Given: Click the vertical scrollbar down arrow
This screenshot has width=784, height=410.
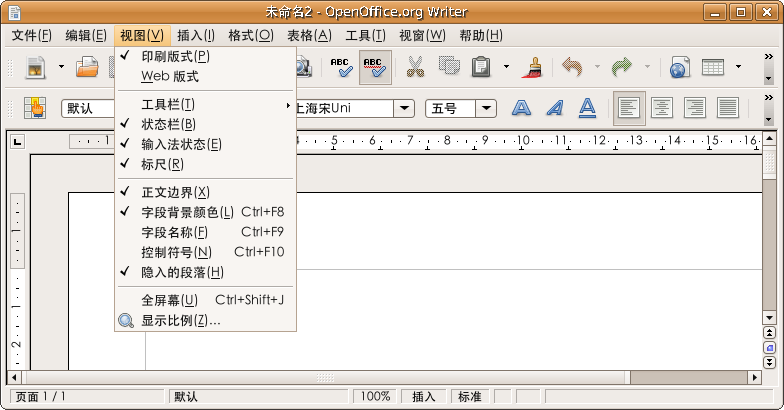Looking at the screenshot, I should pyautogui.click(x=770, y=318).
